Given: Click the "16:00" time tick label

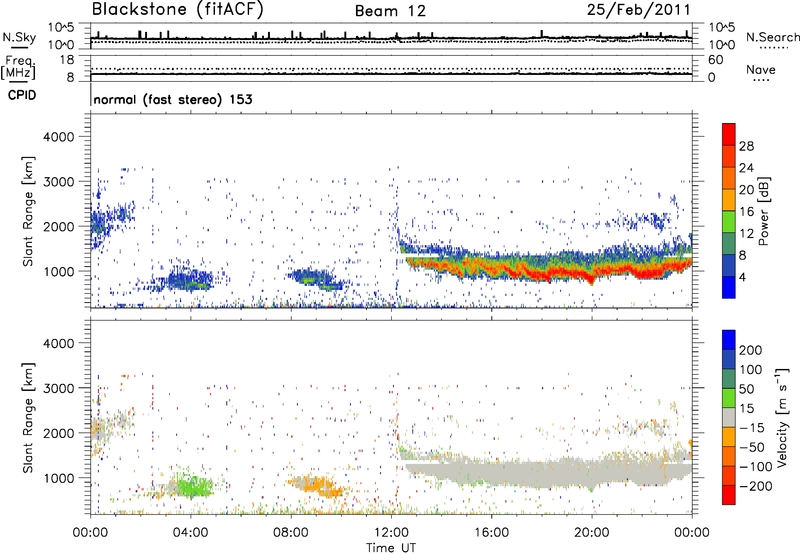Looking at the screenshot, I should (x=491, y=532).
